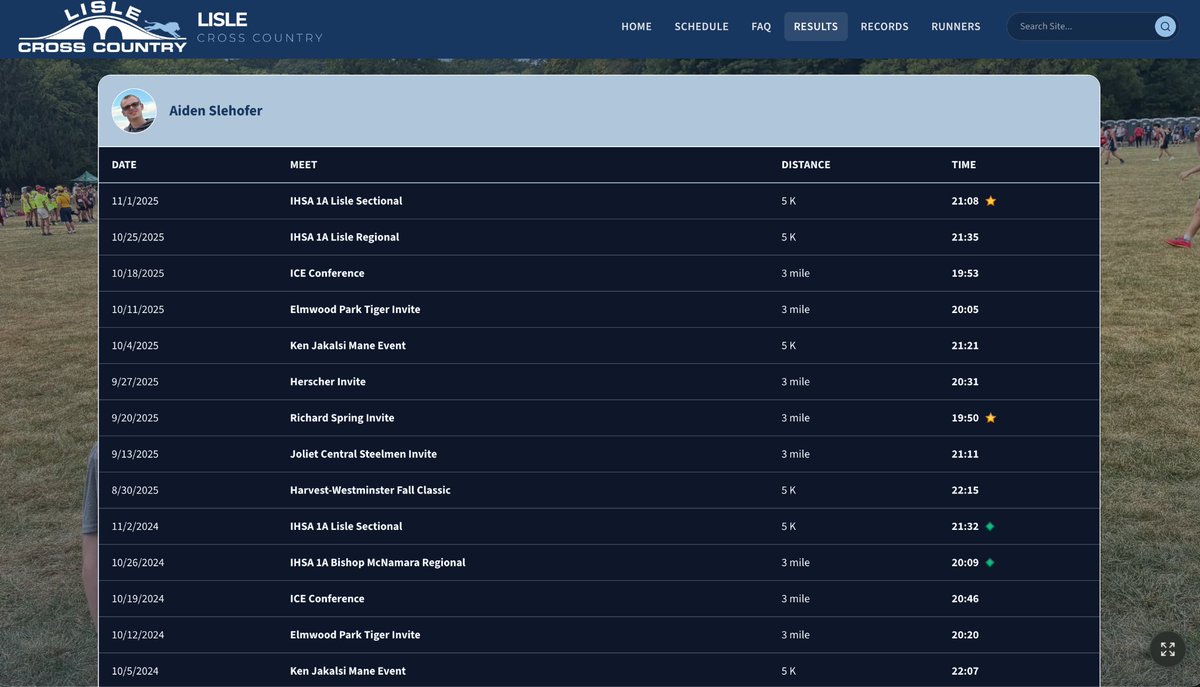Click the gold star beside 19:50
This screenshot has width=1200, height=687.
pyautogui.click(x=991, y=418)
